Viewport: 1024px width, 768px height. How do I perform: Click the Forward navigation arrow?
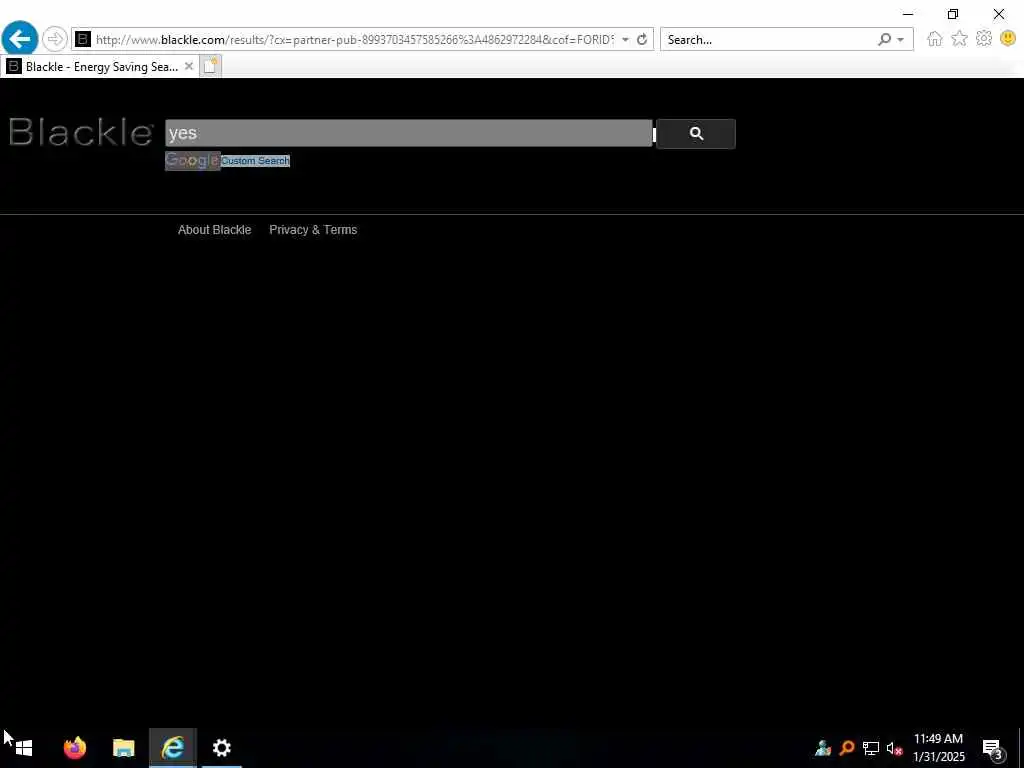(x=55, y=39)
